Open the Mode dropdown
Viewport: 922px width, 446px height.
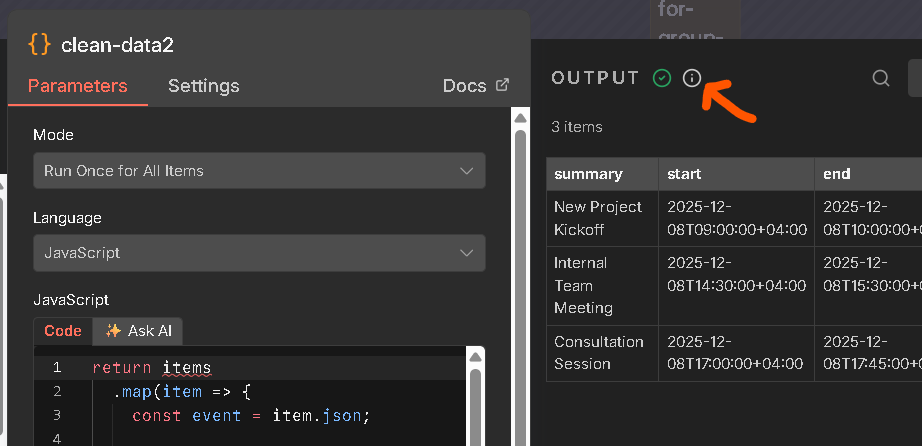[259, 171]
